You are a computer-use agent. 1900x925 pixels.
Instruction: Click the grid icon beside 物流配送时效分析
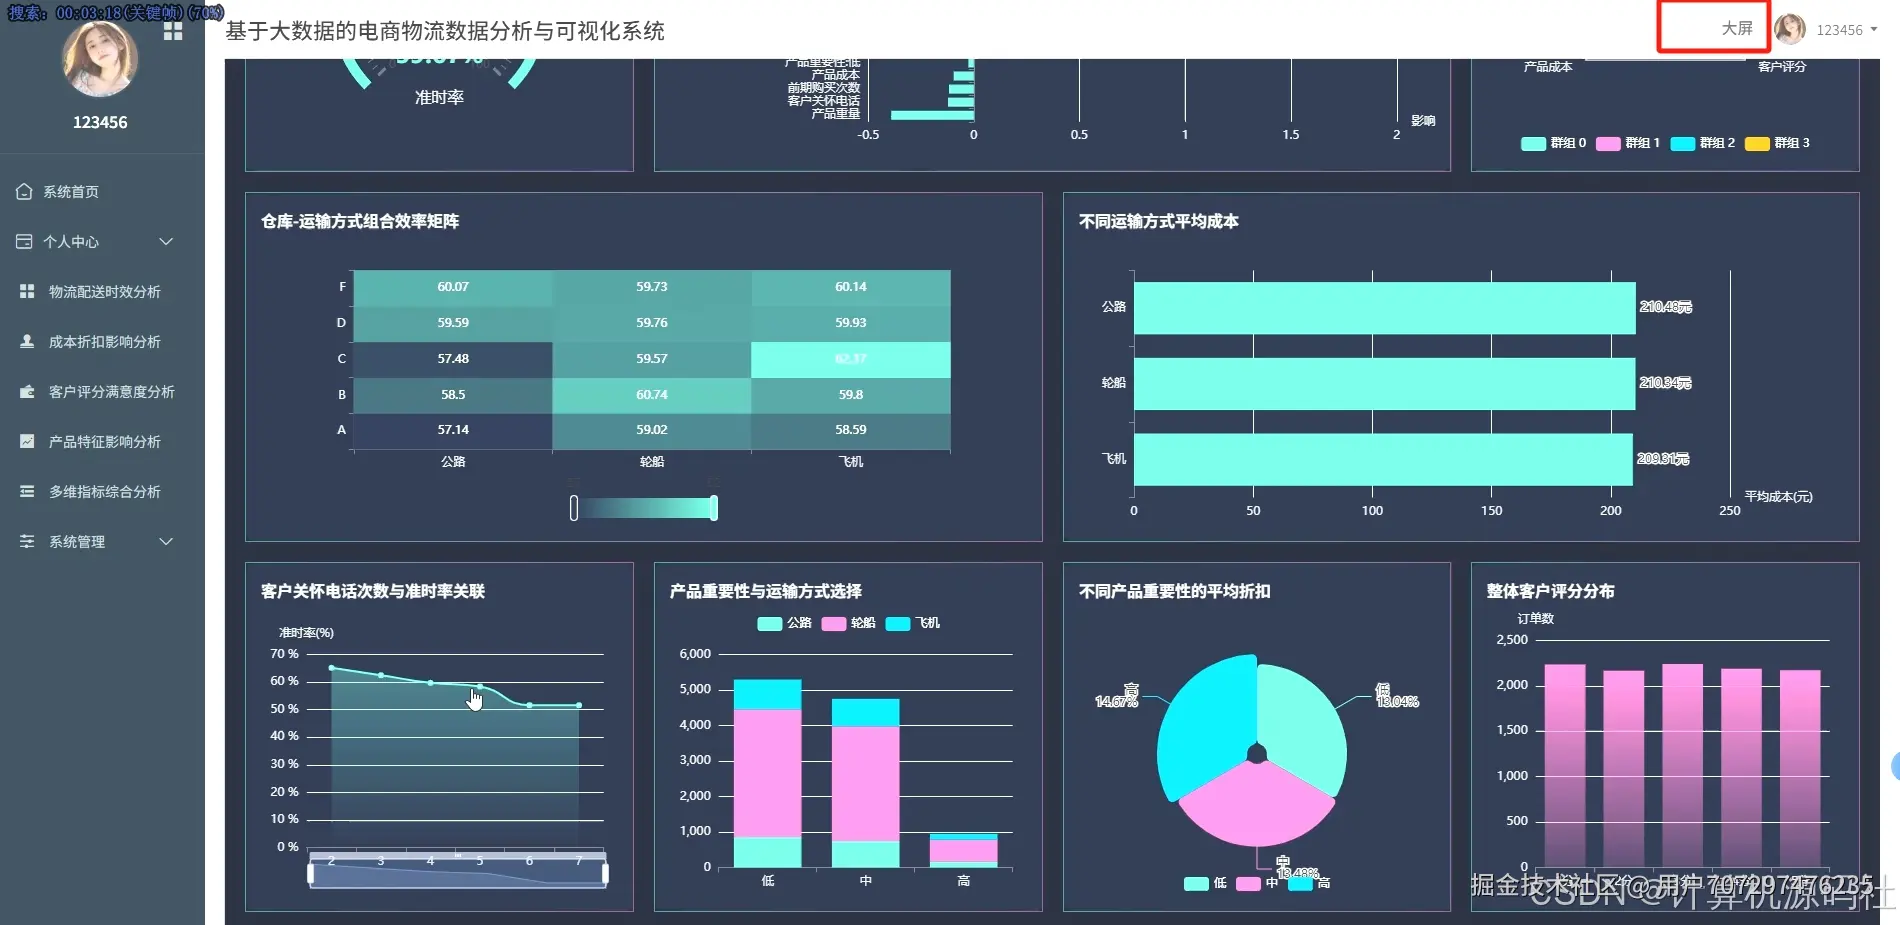27,291
